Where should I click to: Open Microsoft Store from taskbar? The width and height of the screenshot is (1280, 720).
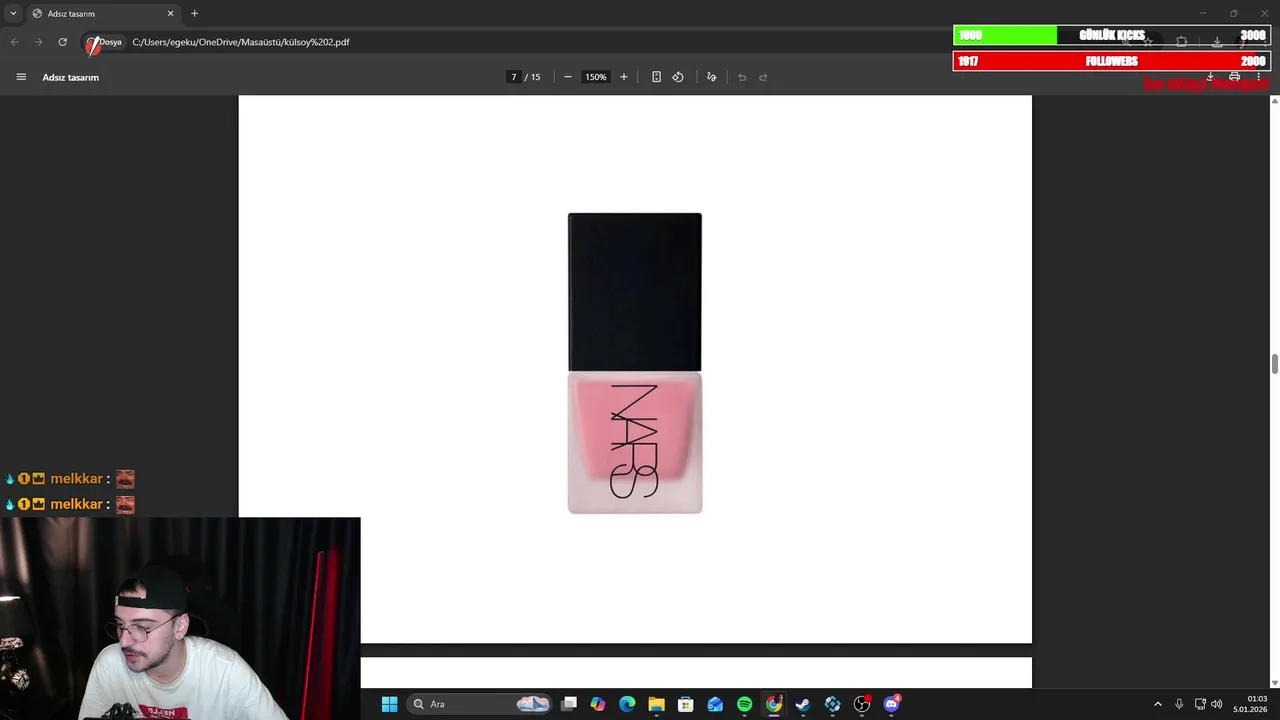(x=686, y=704)
